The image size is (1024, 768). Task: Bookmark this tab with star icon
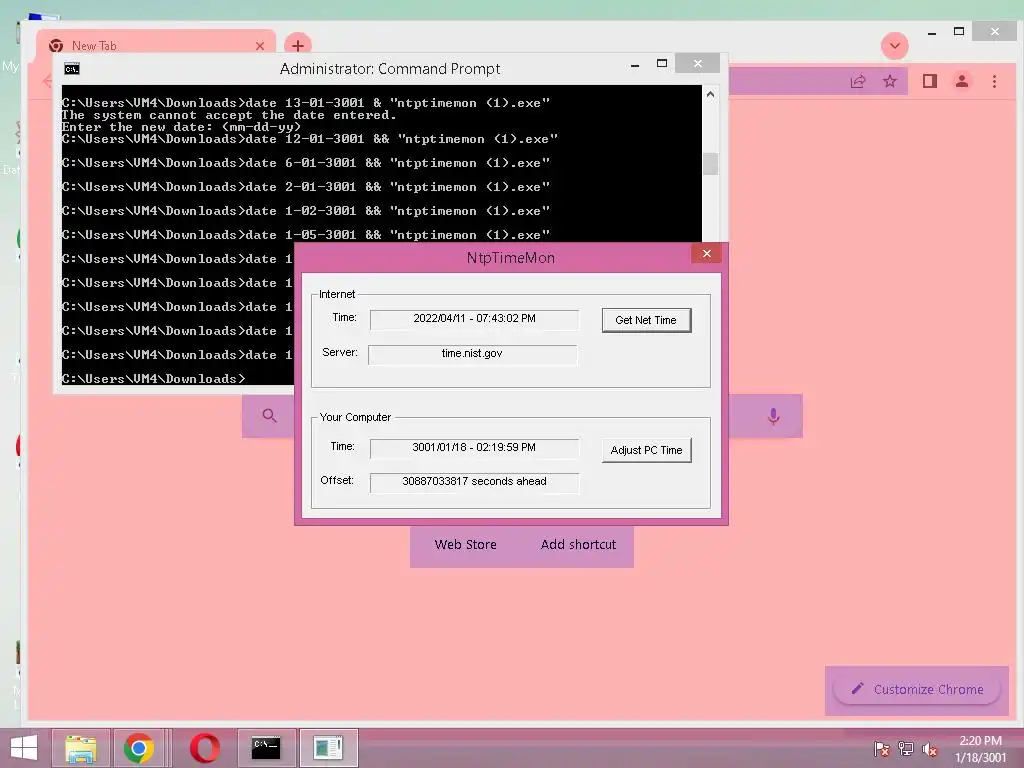pyautogui.click(x=889, y=82)
